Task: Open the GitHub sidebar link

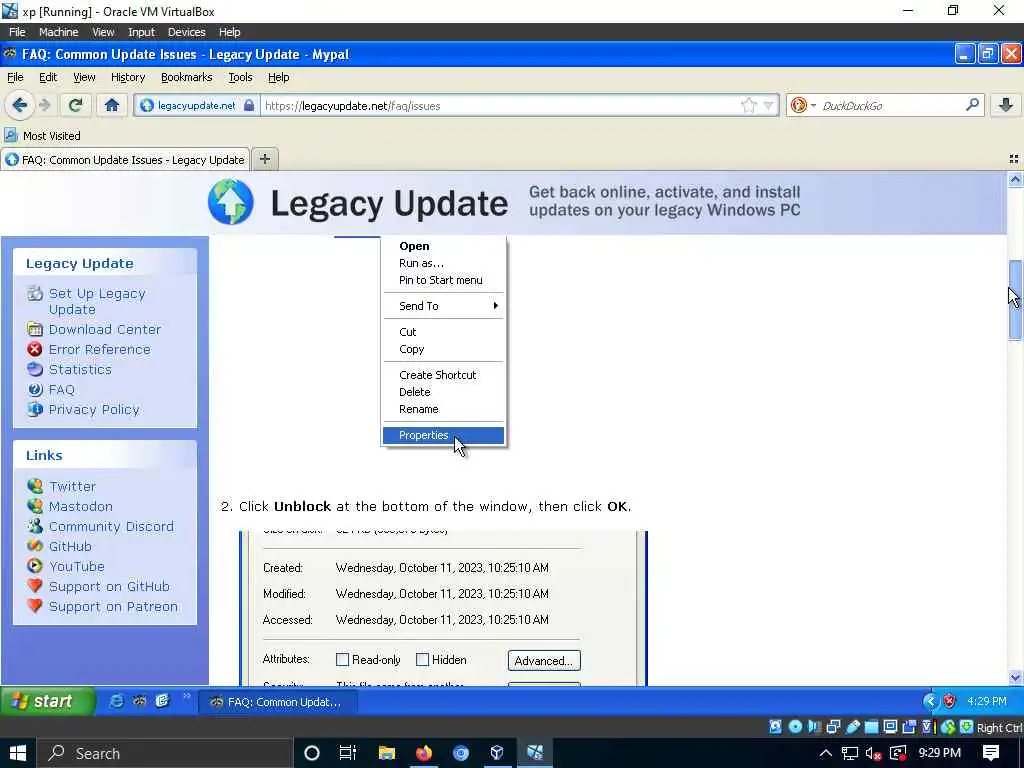Action: point(70,547)
